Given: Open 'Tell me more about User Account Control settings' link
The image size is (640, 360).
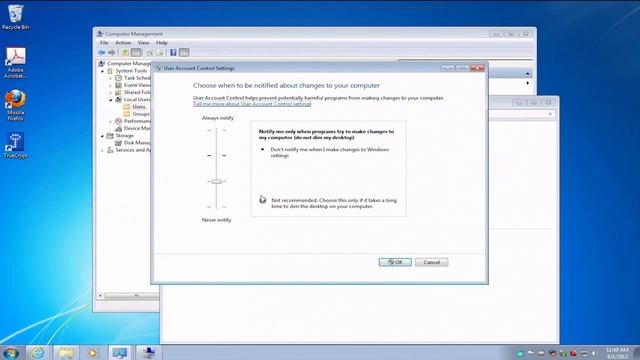Looking at the screenshot, I should [x=252, y=104].
